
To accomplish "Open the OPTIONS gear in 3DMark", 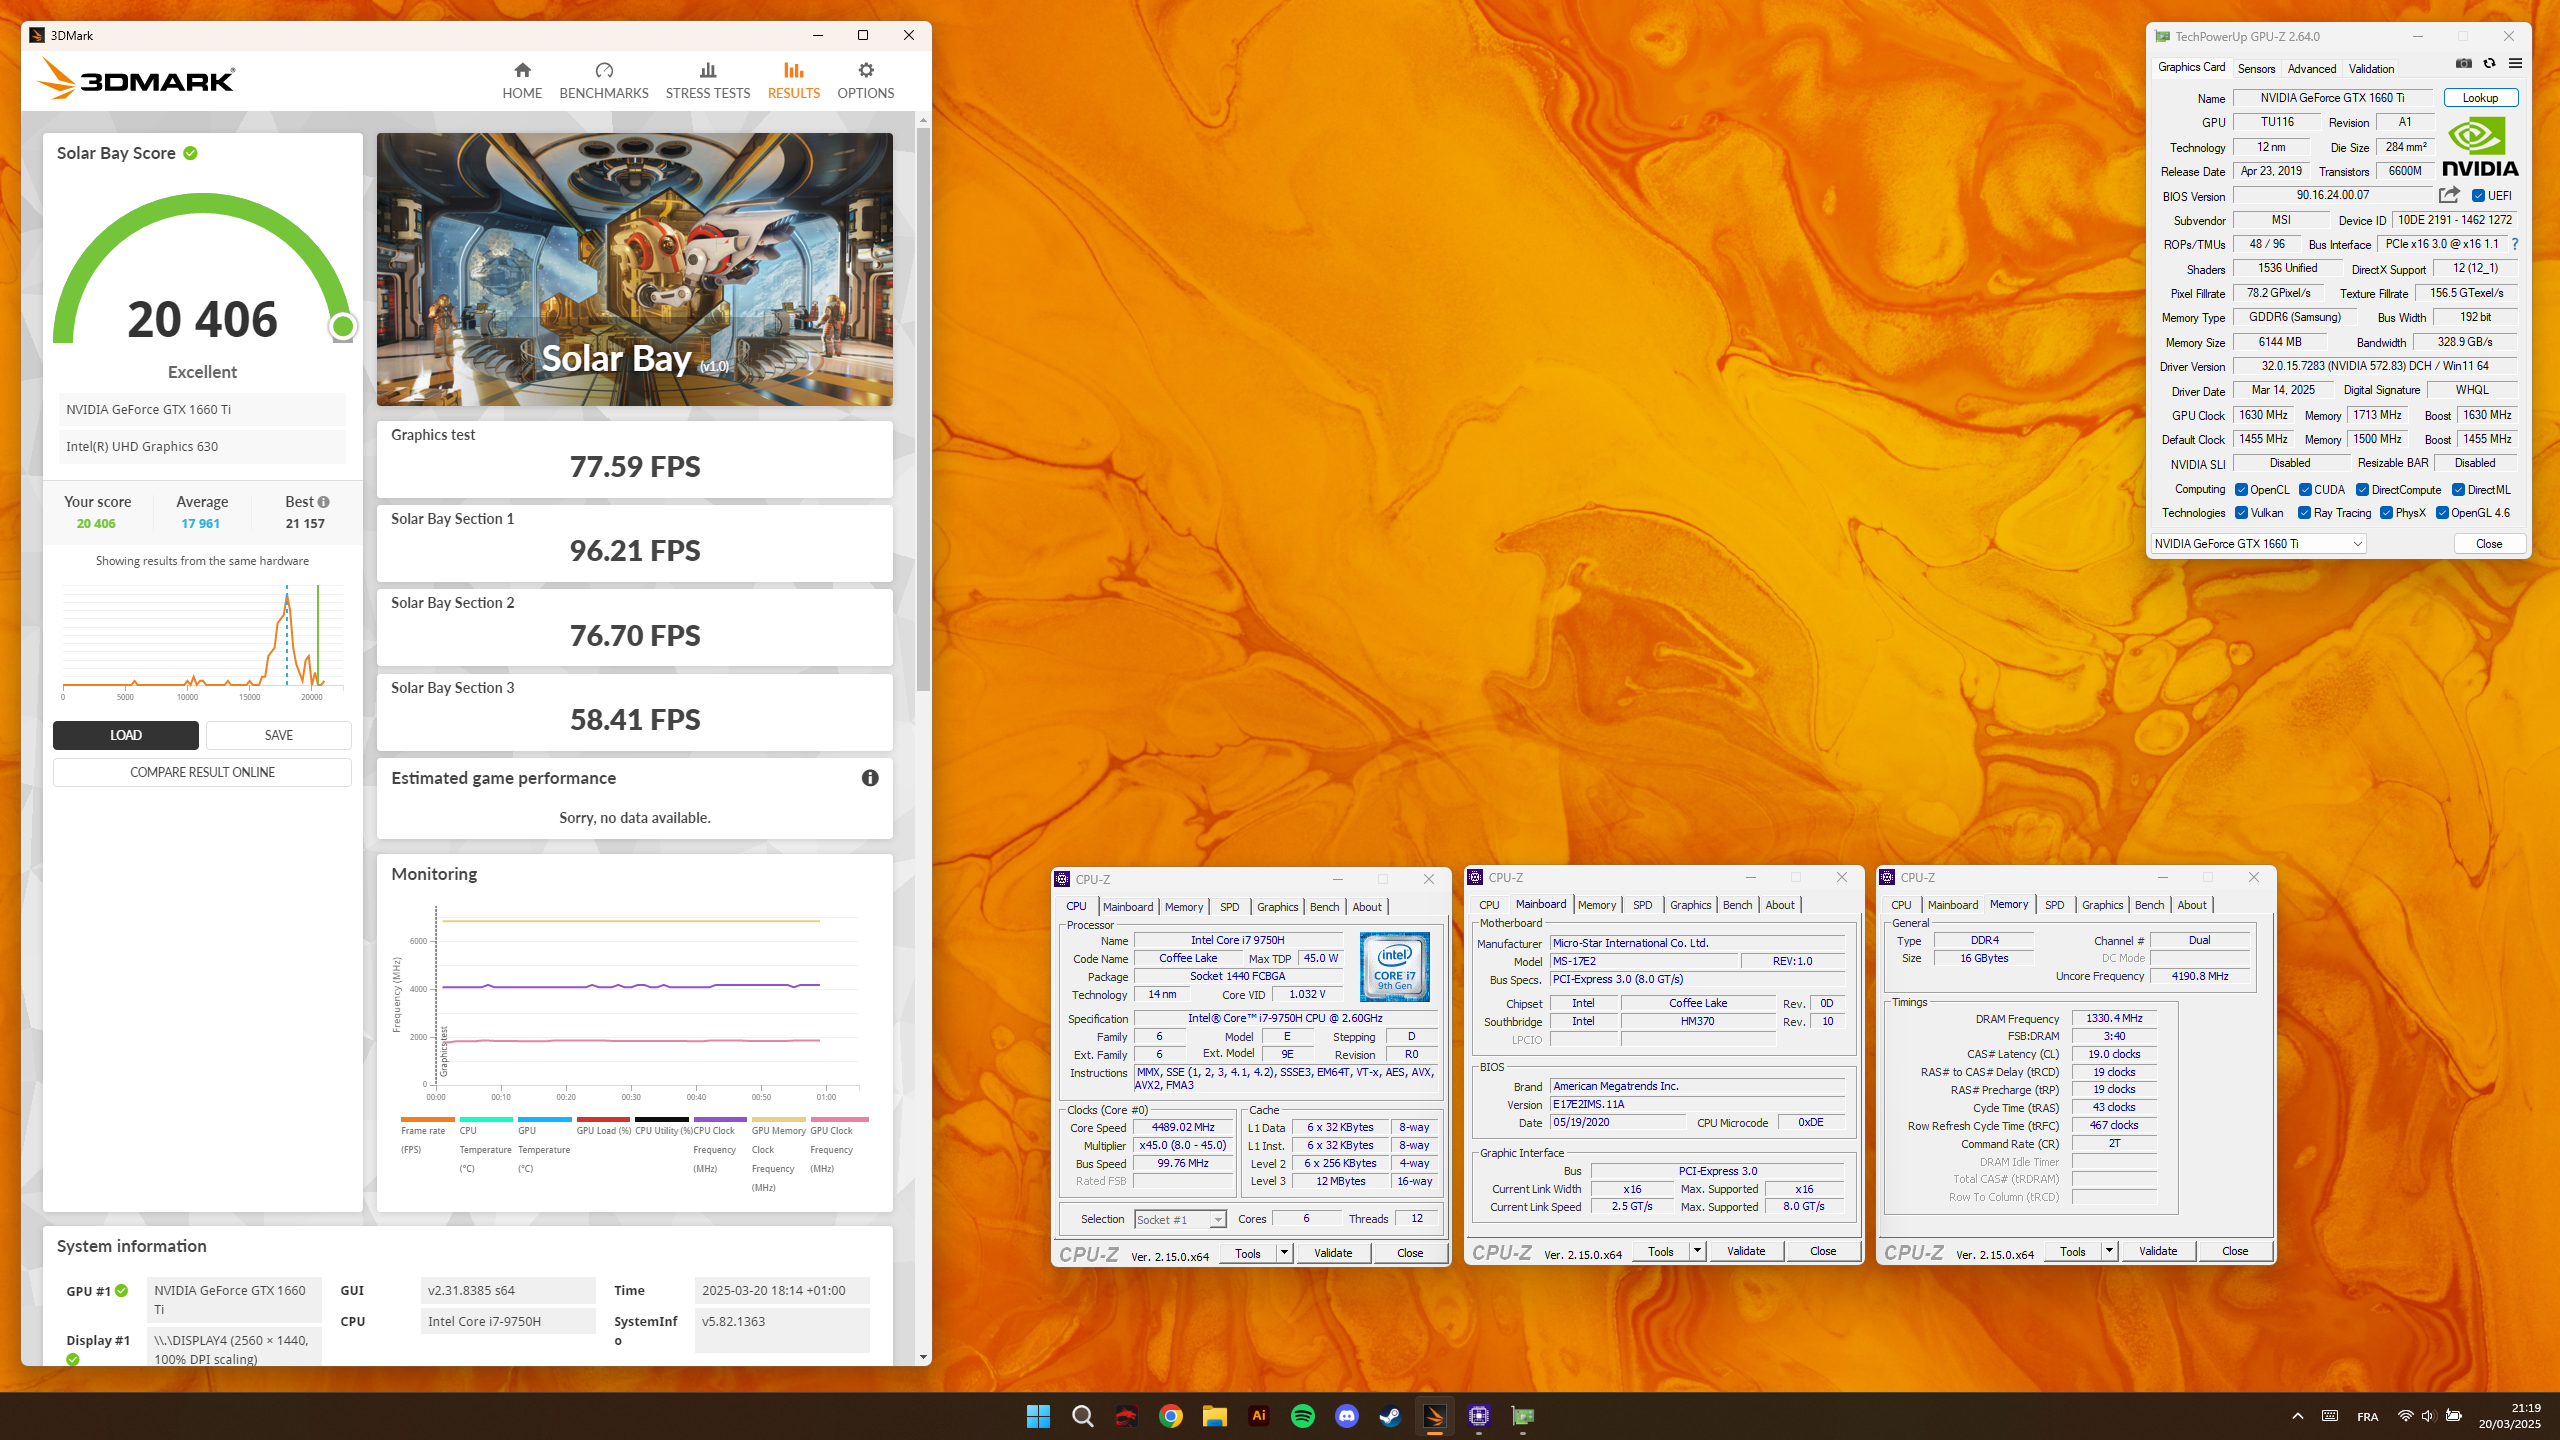I will coord(865,81).
